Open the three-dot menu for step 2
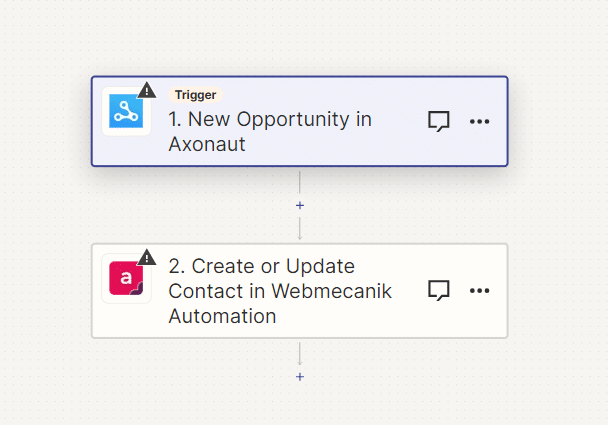The width and height of the screenshot is (608, 425). (480, 290)
